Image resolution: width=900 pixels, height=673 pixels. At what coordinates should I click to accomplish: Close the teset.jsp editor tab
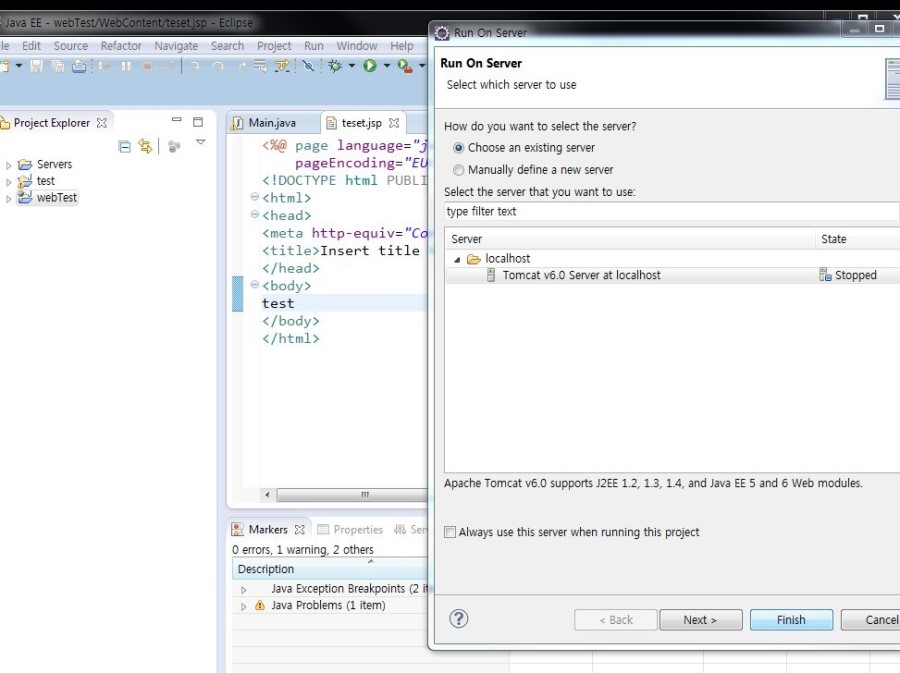tap(394, 123)
